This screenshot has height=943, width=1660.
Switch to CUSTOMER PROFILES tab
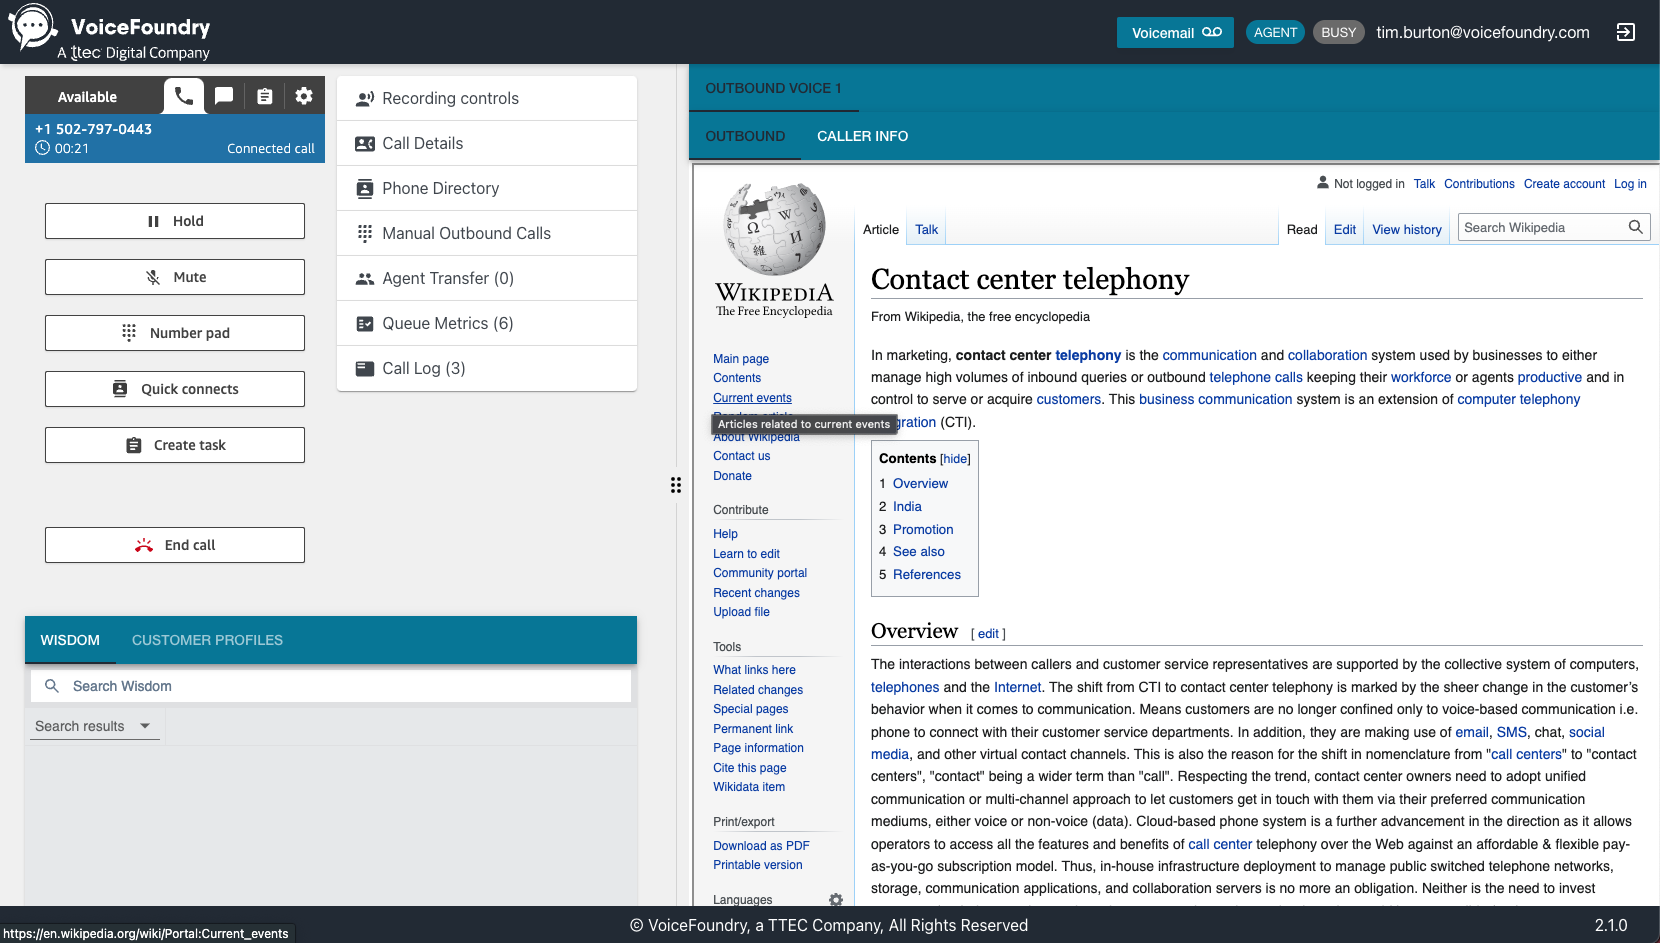pos(207,640)
